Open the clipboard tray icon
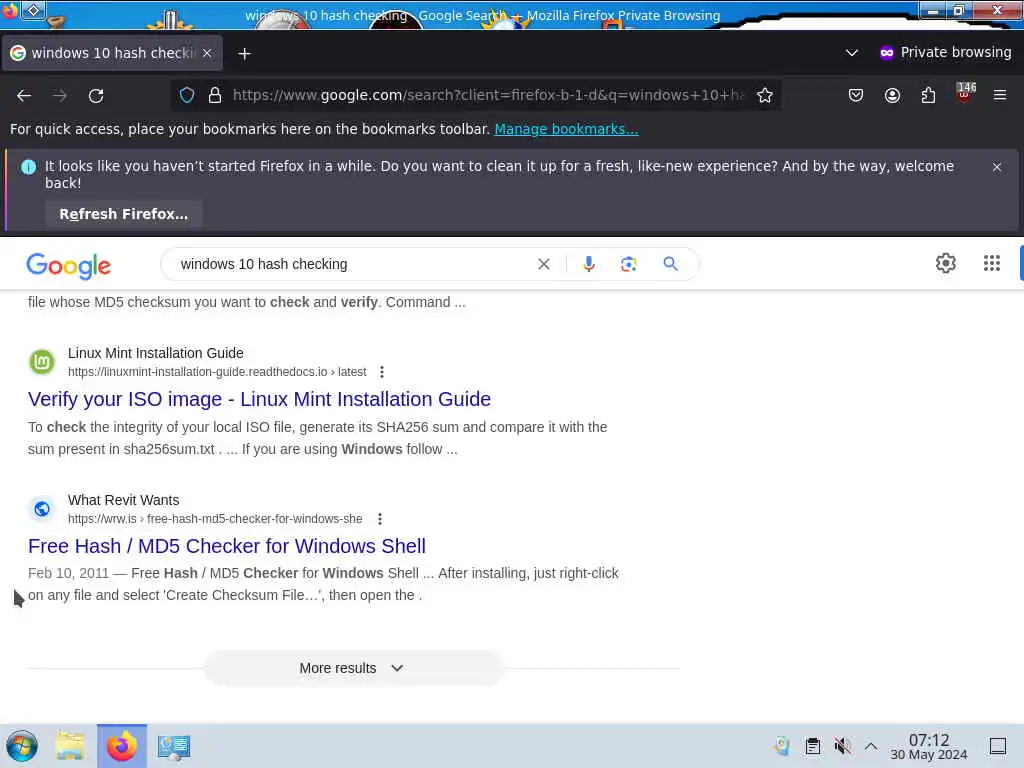The width and height of the screenshot is (1024, 768). (812, 746)
